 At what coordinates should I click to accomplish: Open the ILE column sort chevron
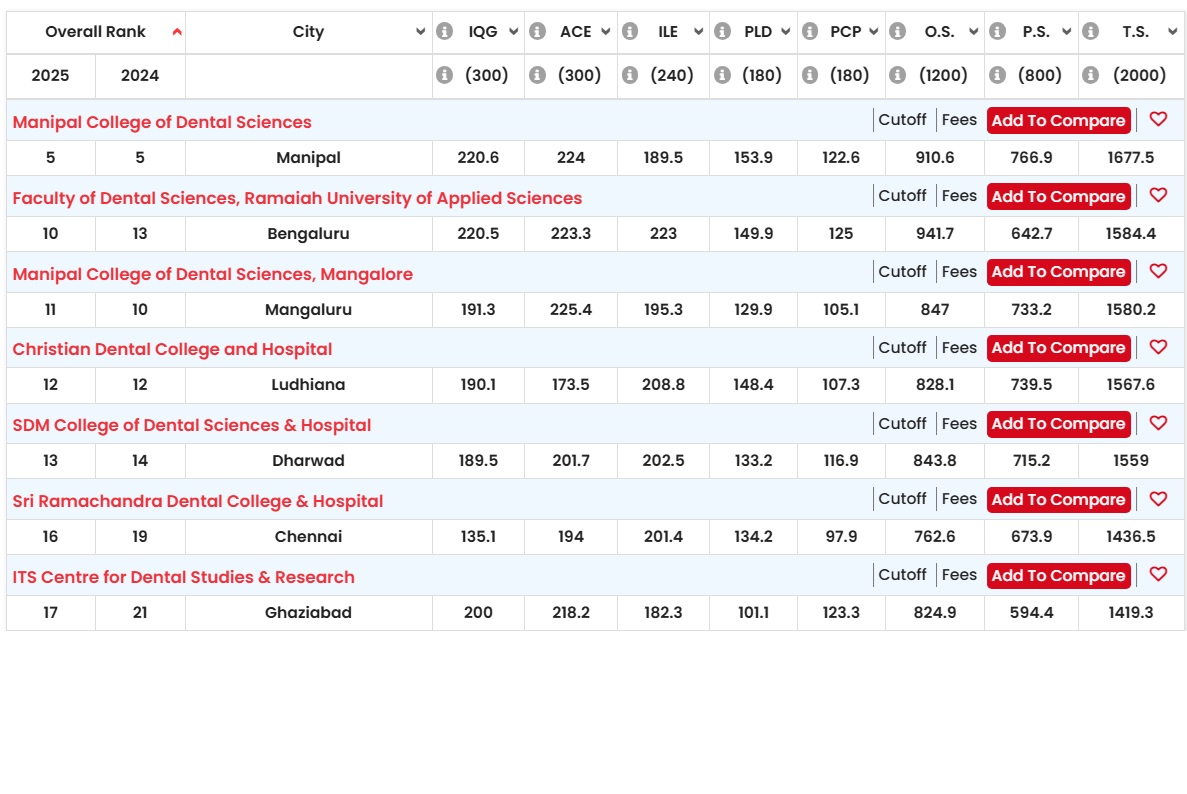(x=698, y=32)
